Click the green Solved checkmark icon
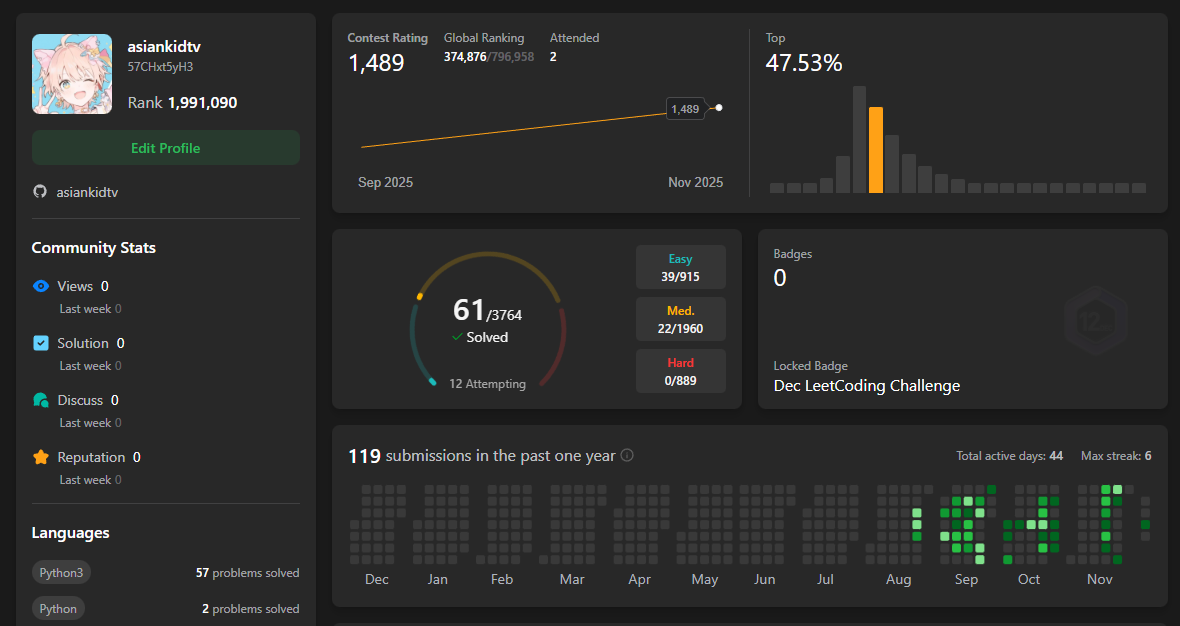1180x626 pixels. click(457, 338)
